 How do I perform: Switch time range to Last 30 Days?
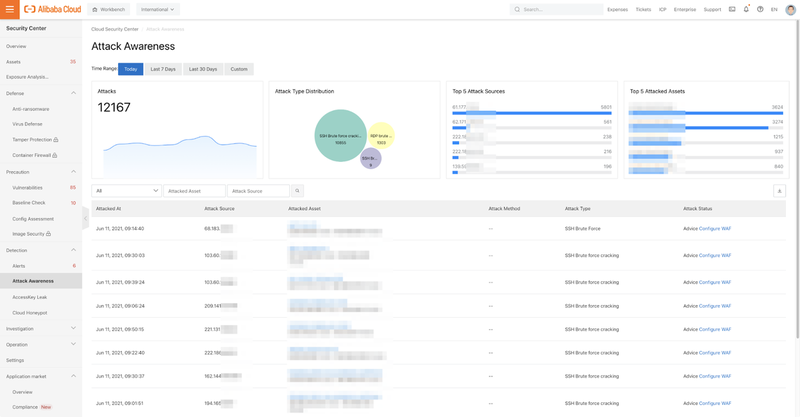pos(203,69)
